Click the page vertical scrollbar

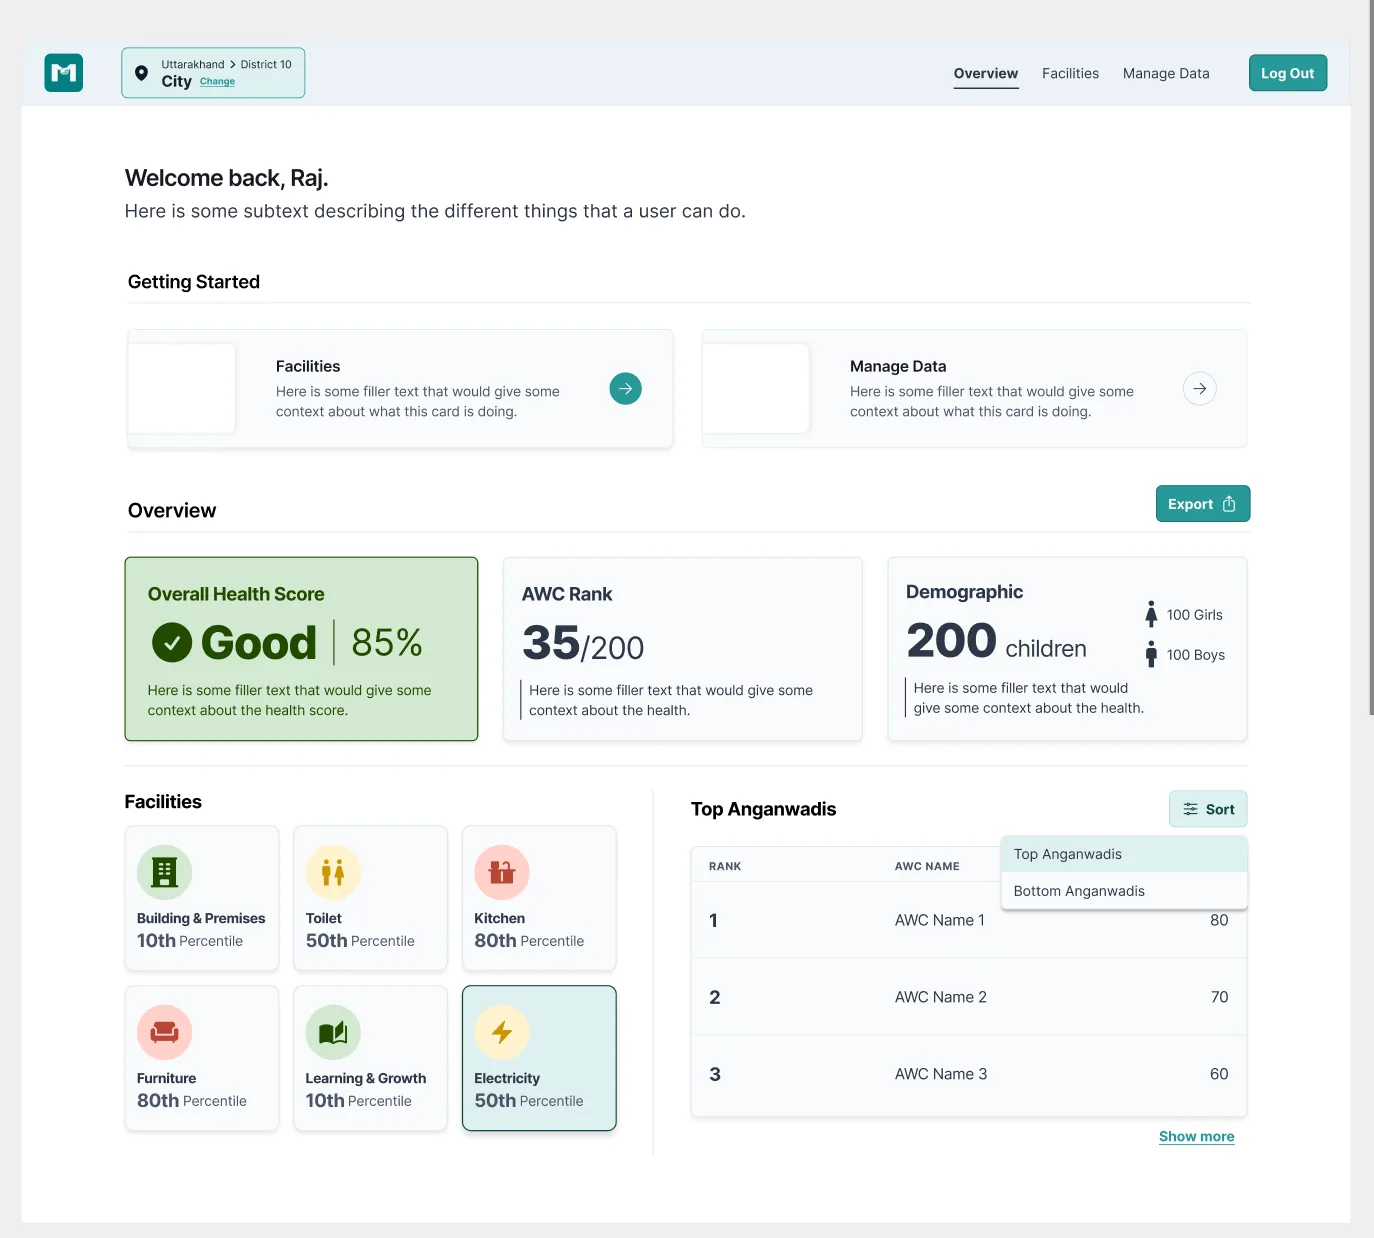[x=1371, y=357]
